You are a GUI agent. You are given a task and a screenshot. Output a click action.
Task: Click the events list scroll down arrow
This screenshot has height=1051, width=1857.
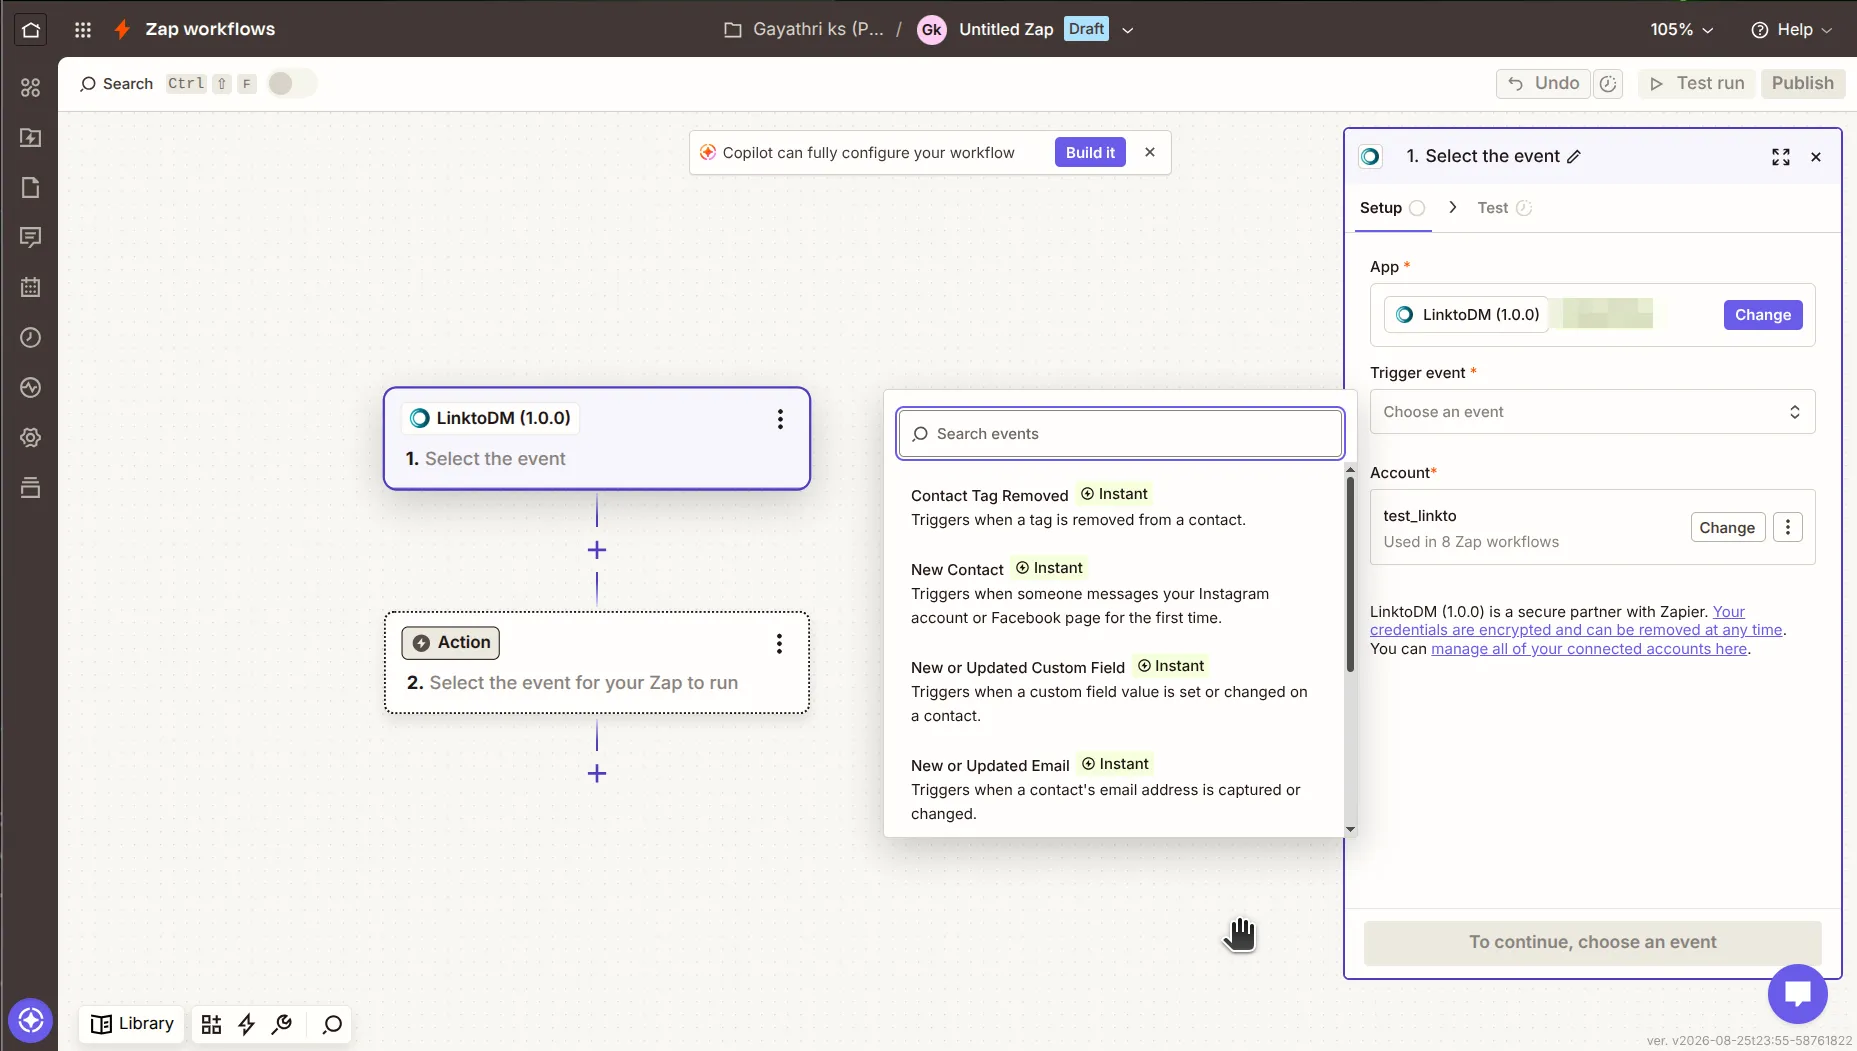point(1350,829)
